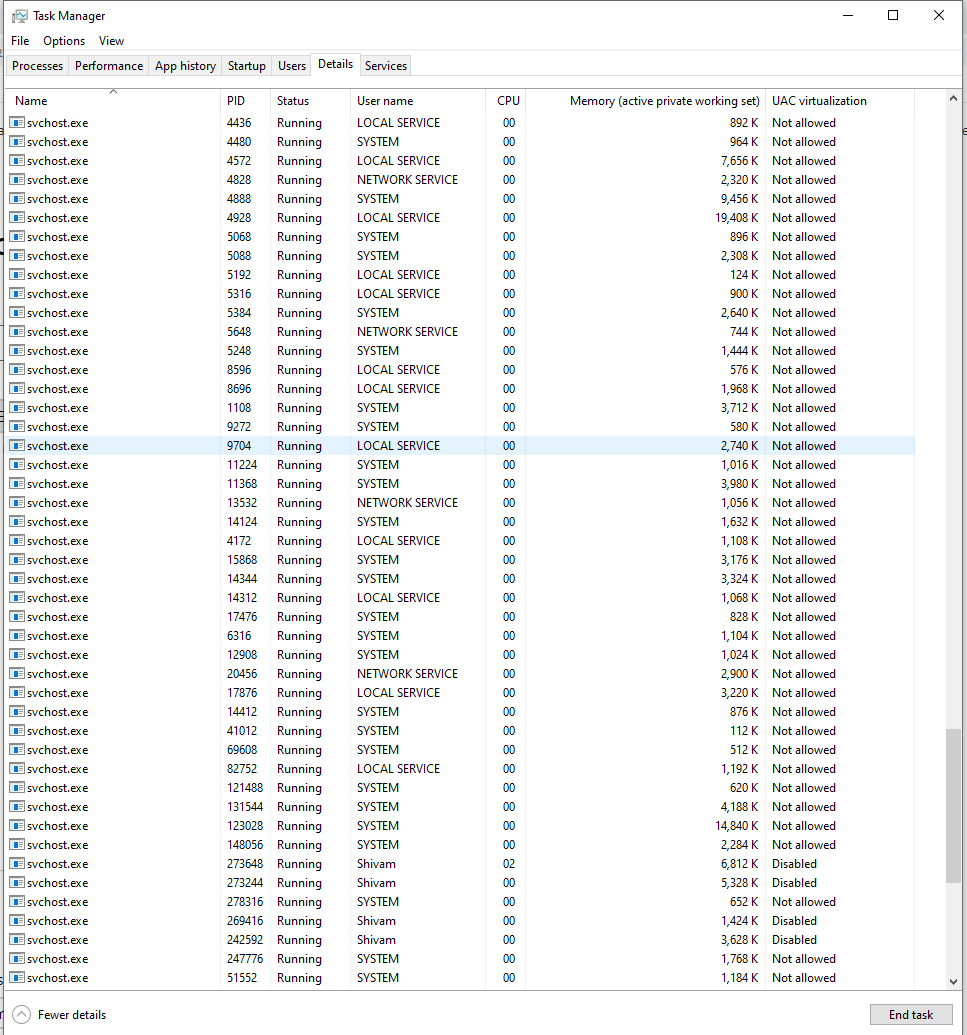Sort by UAC virtualization column header
This screenshot has height=1035, width=967.
point(840,101)
